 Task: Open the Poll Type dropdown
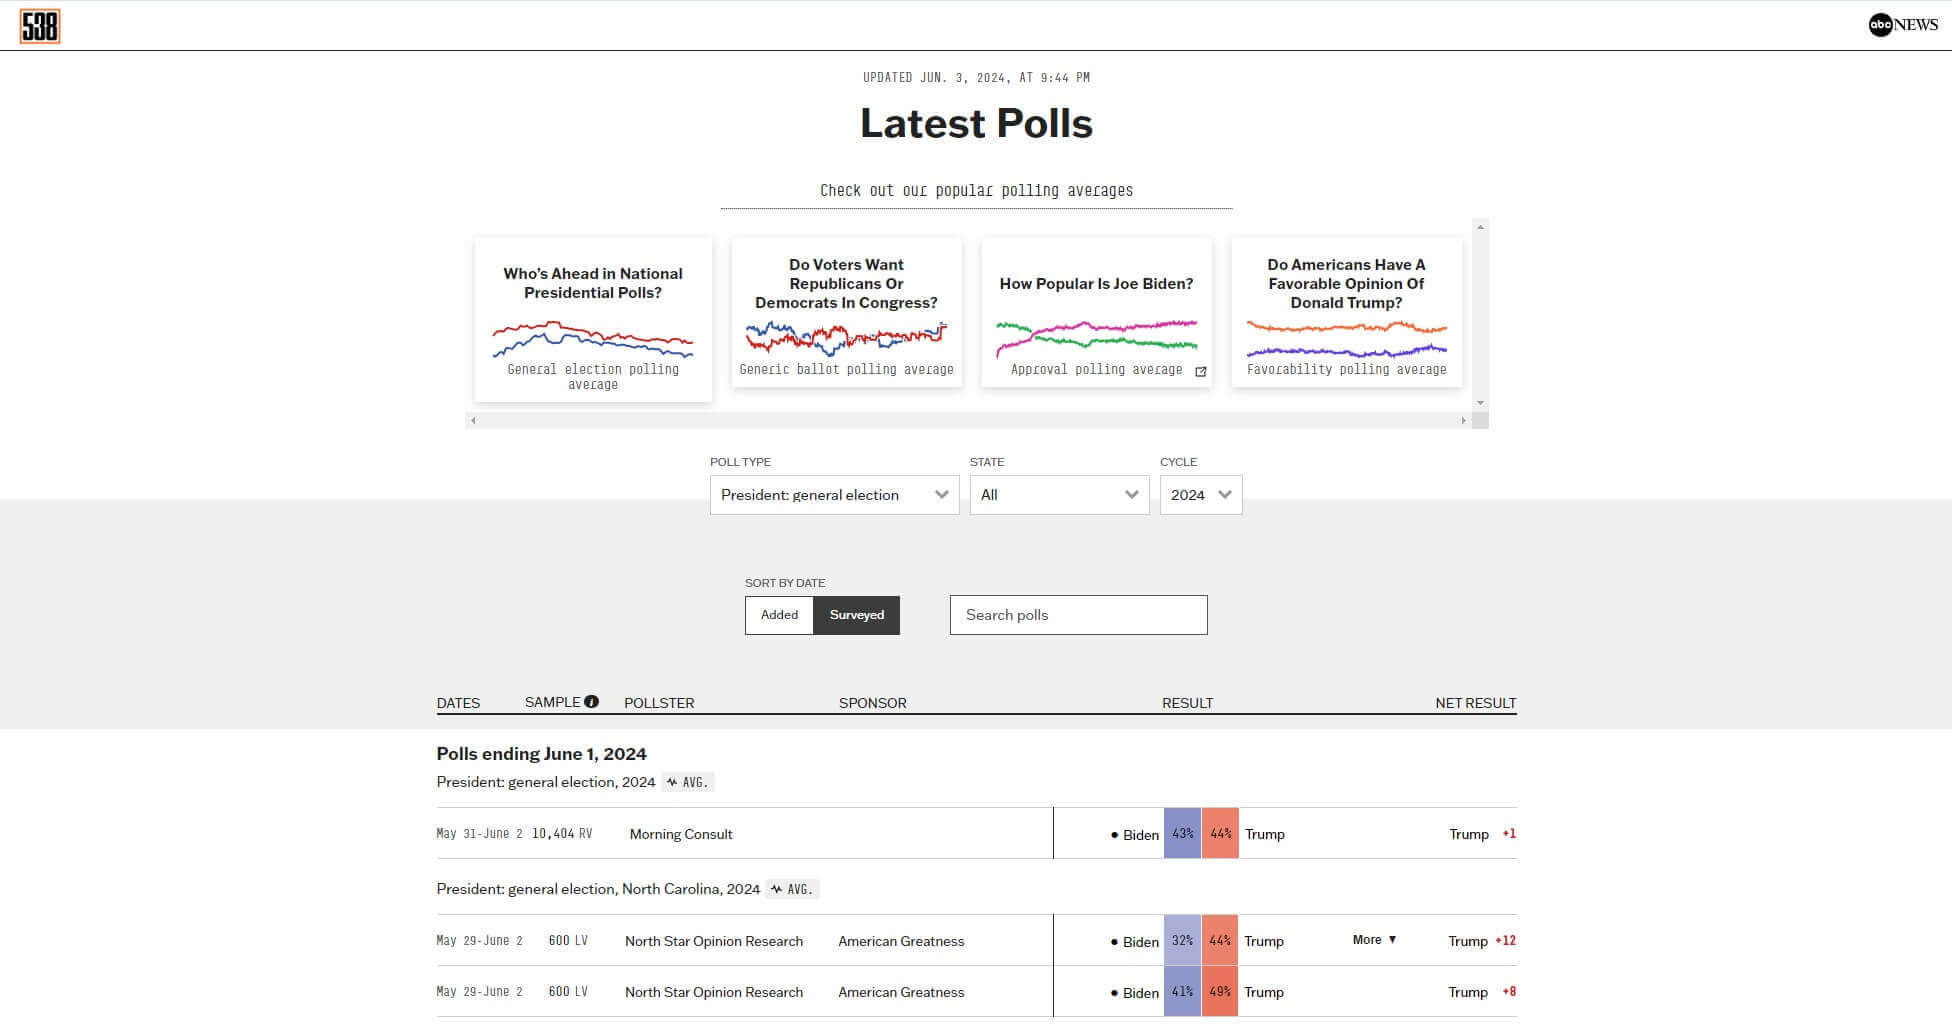click(833, 494)
